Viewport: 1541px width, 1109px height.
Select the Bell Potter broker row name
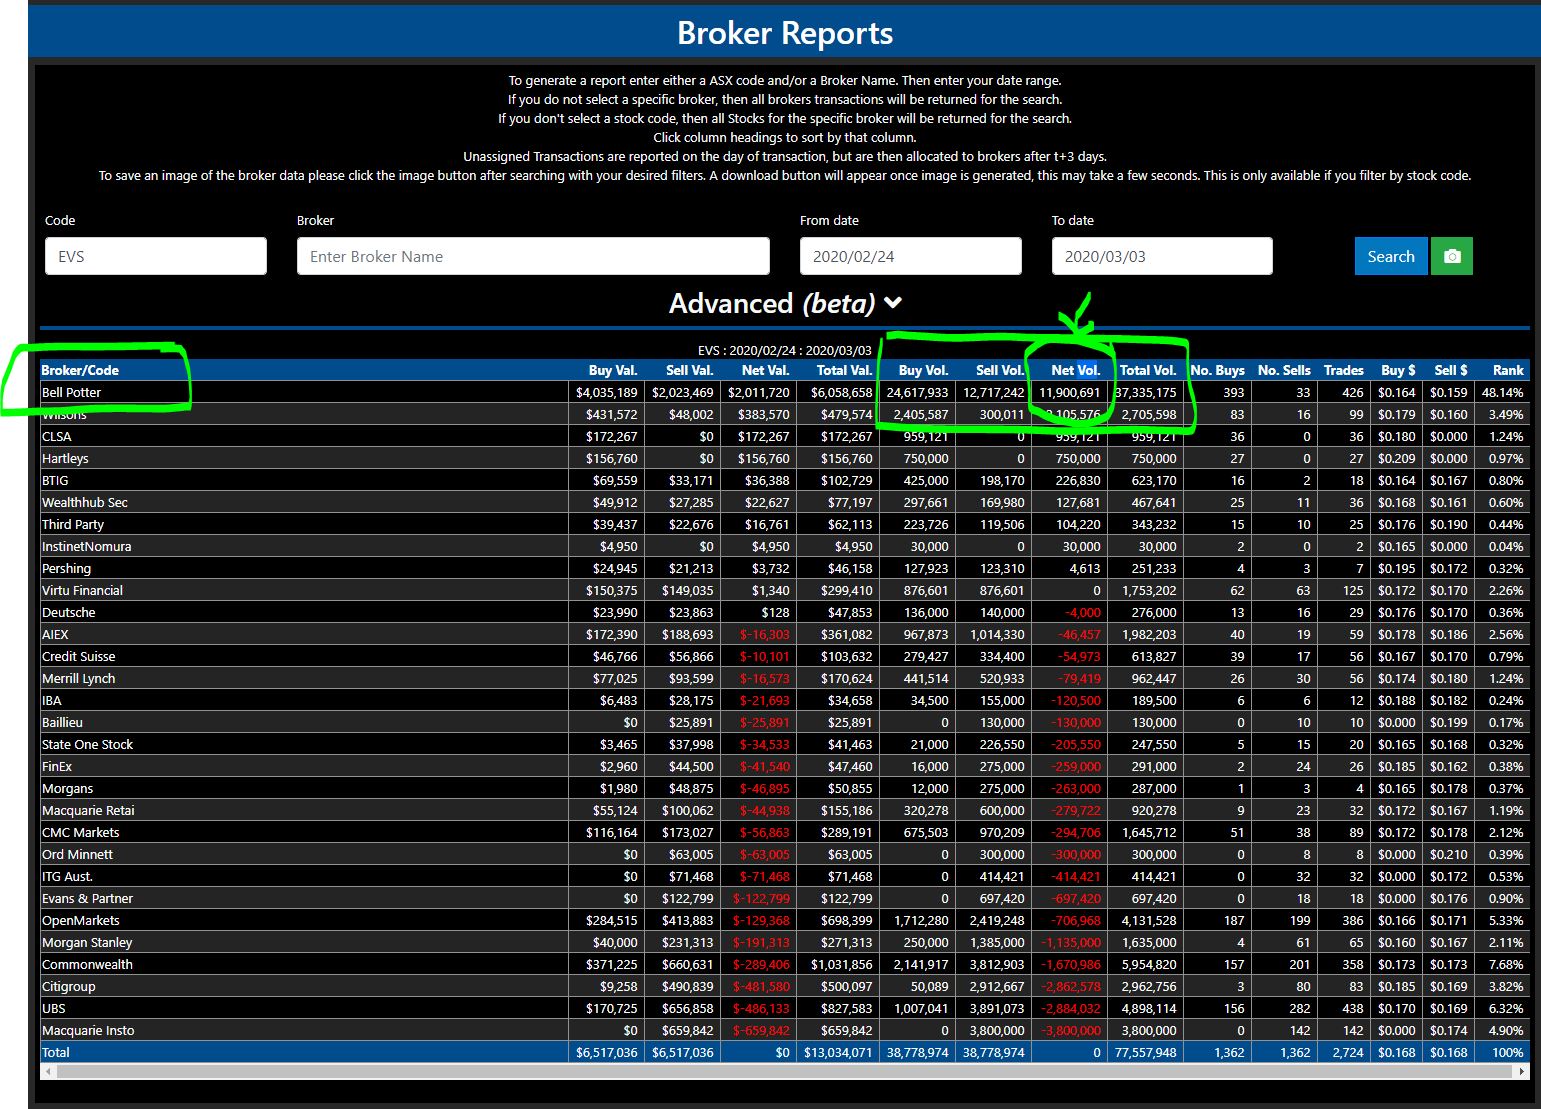click(71, 392)
